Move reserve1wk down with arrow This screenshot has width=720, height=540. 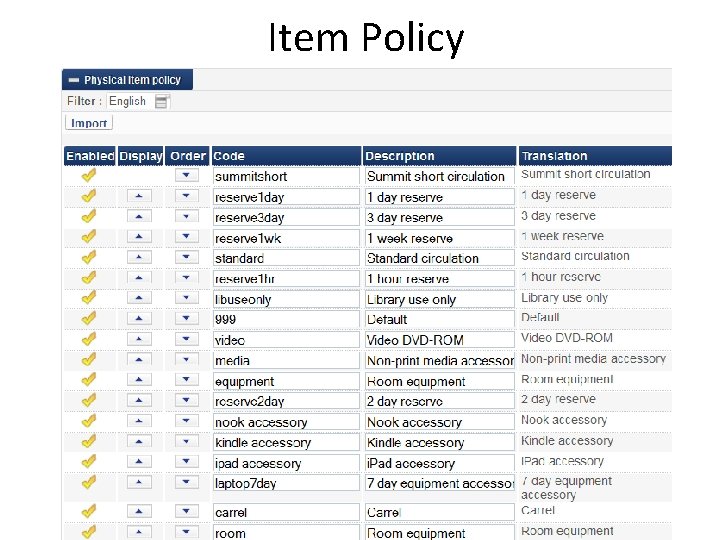186,237
